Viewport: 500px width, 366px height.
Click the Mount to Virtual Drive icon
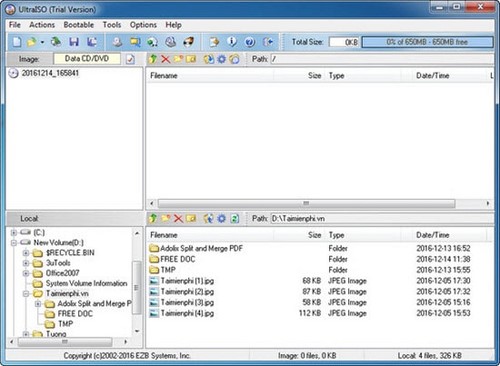click(171, 42)
